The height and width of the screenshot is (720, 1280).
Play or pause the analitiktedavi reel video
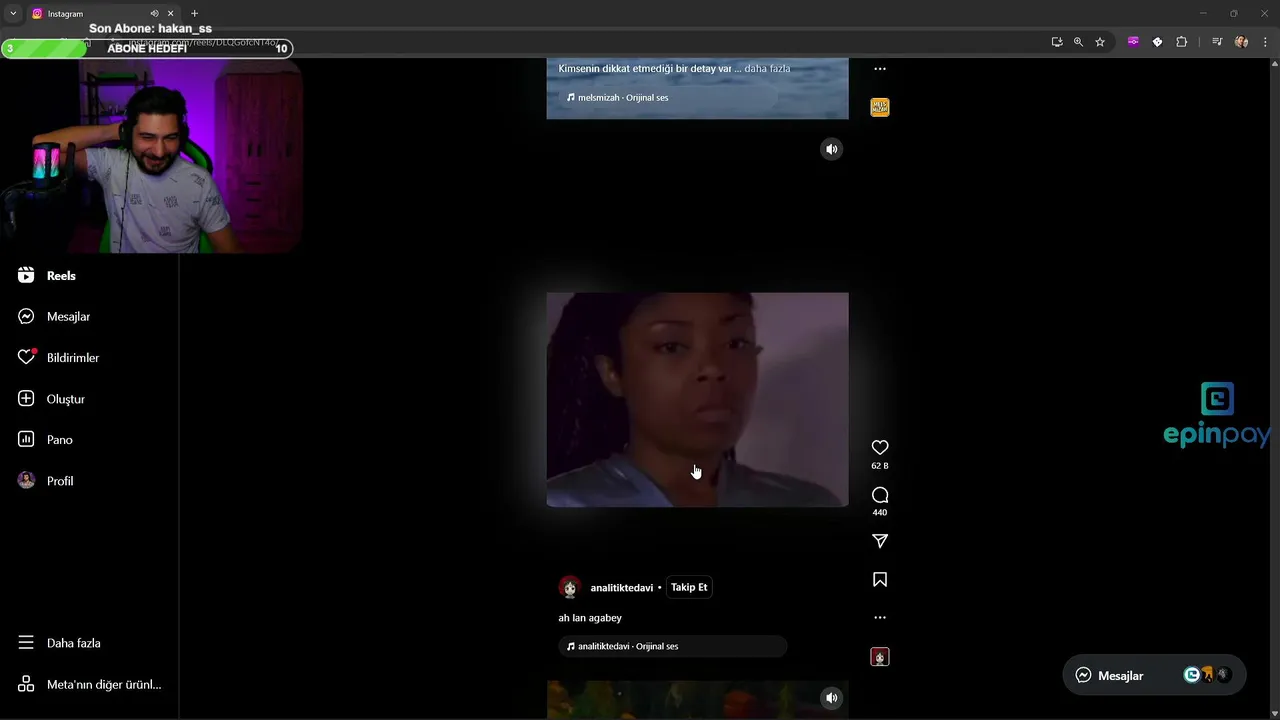click(x=697, y=400)
